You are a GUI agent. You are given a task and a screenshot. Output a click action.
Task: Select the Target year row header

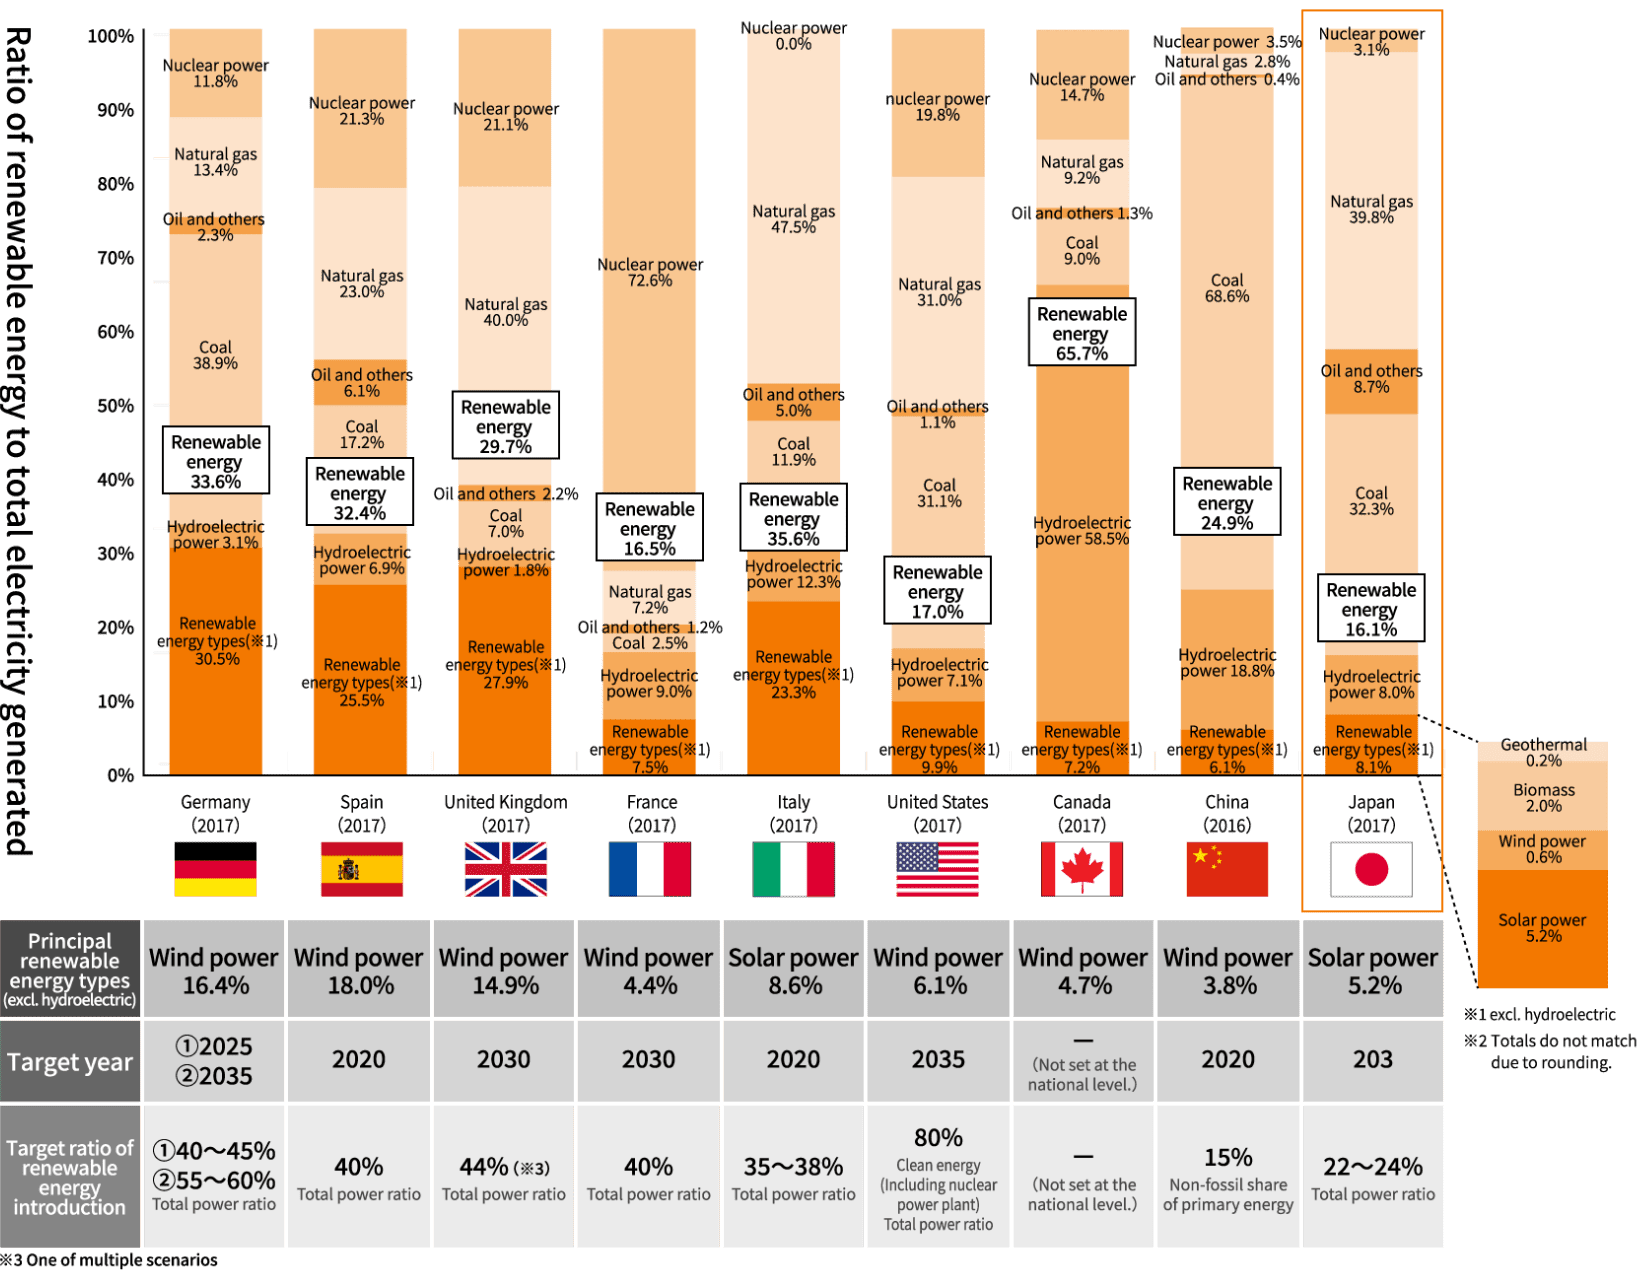coord(70,1061)
